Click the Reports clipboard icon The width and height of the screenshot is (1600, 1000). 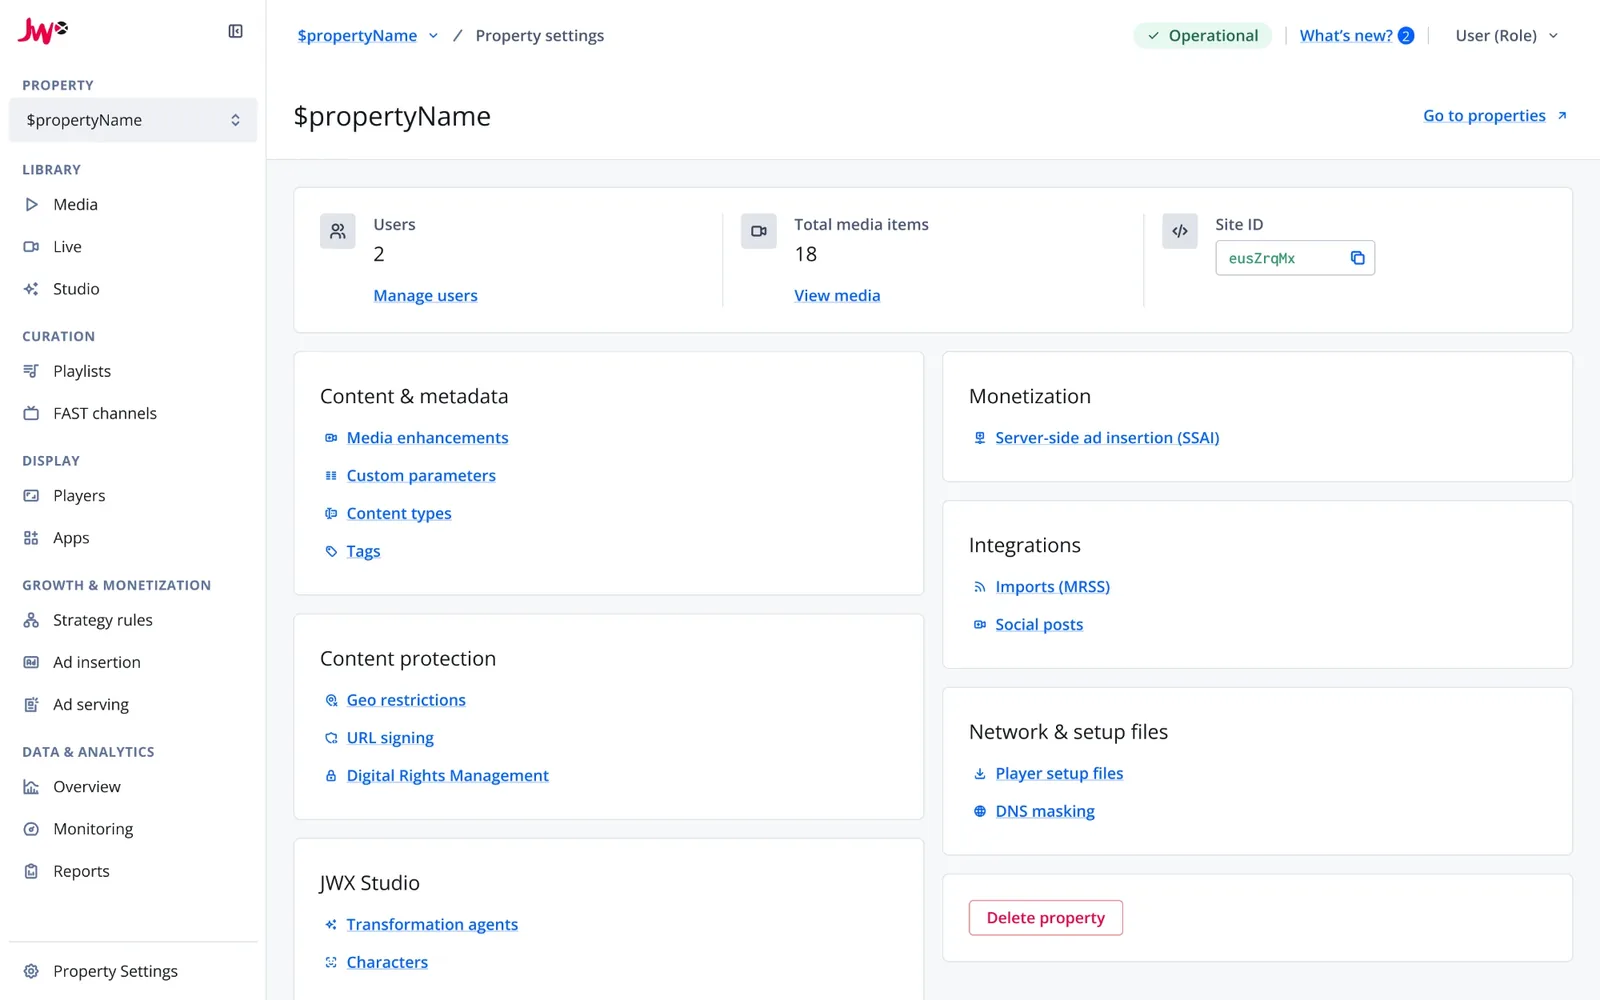(x=32, y=871)
